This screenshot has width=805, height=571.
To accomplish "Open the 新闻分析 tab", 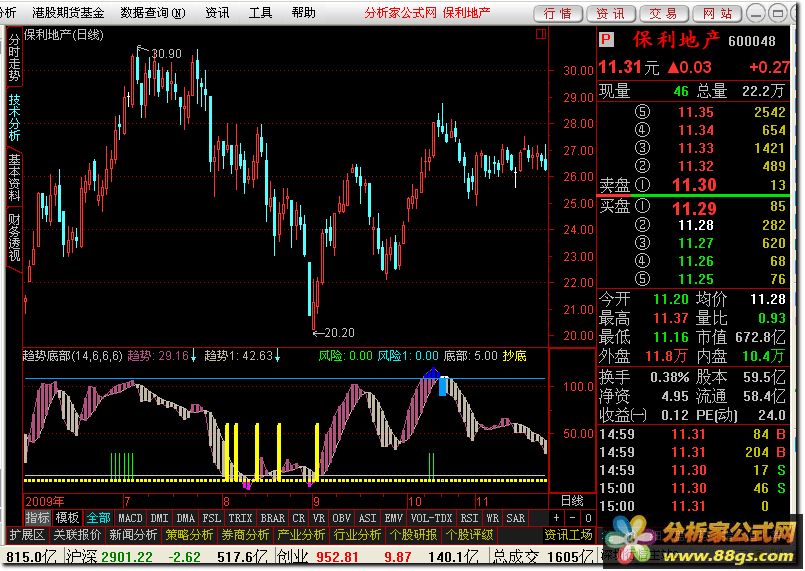I will pos(133,535).
